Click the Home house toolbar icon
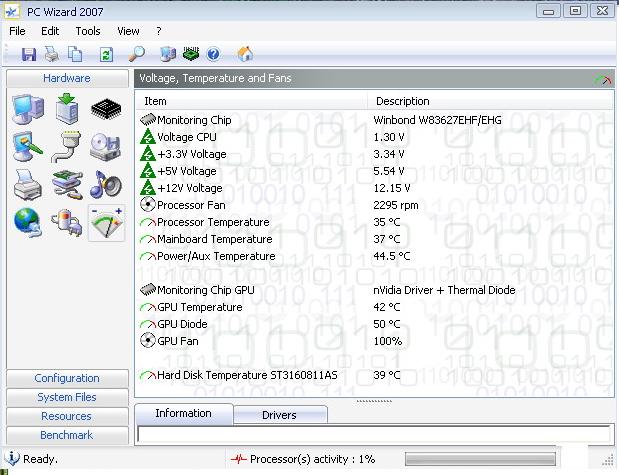This screenshot has height=475, width=619. [x=245, y=54]
